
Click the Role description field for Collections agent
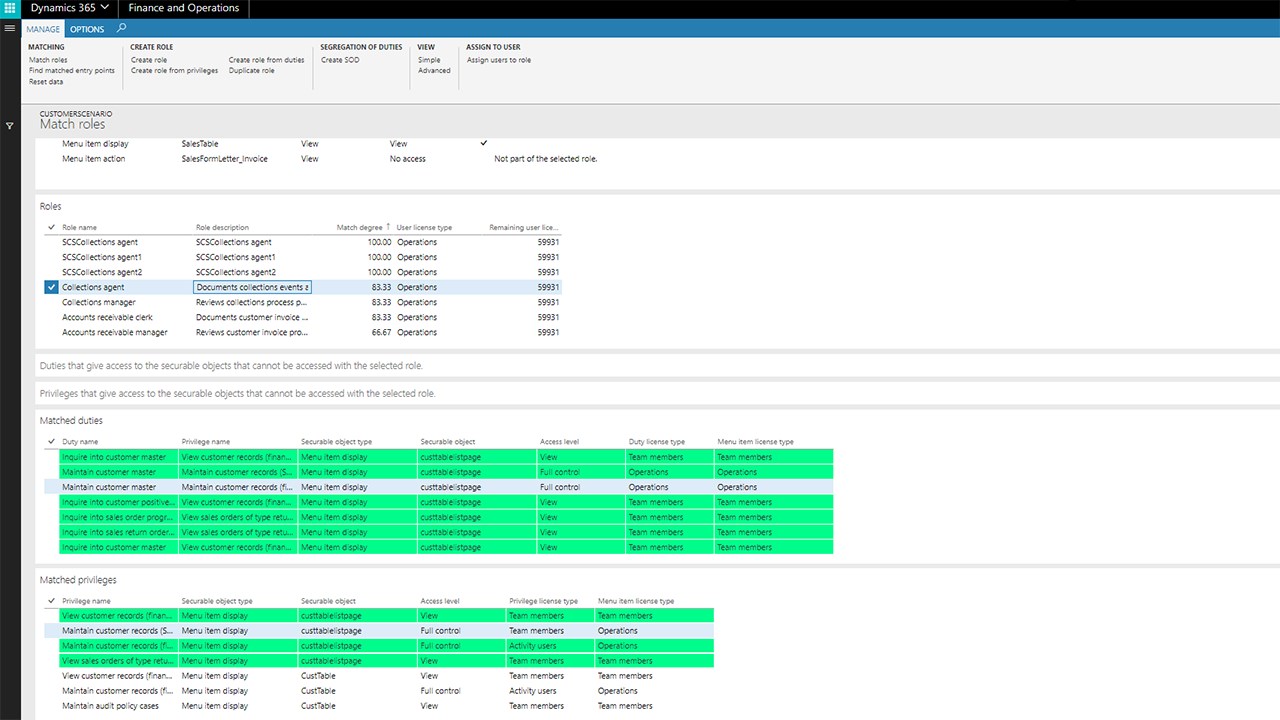(252, 287)
